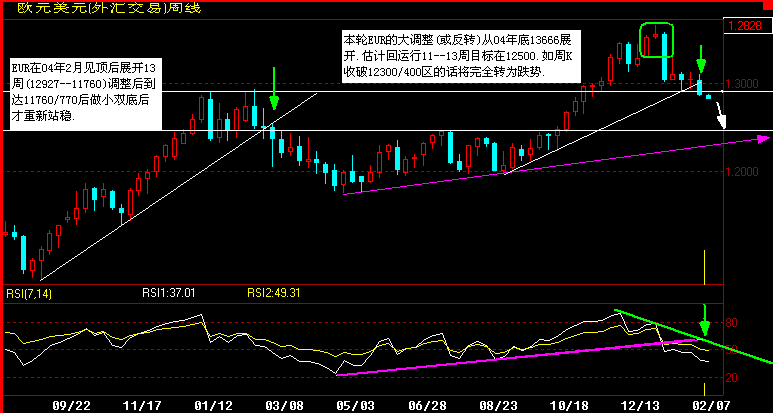Click the 02/07 date axis label
The width and height of the screenshot is (773, 413).
[710, 406]
